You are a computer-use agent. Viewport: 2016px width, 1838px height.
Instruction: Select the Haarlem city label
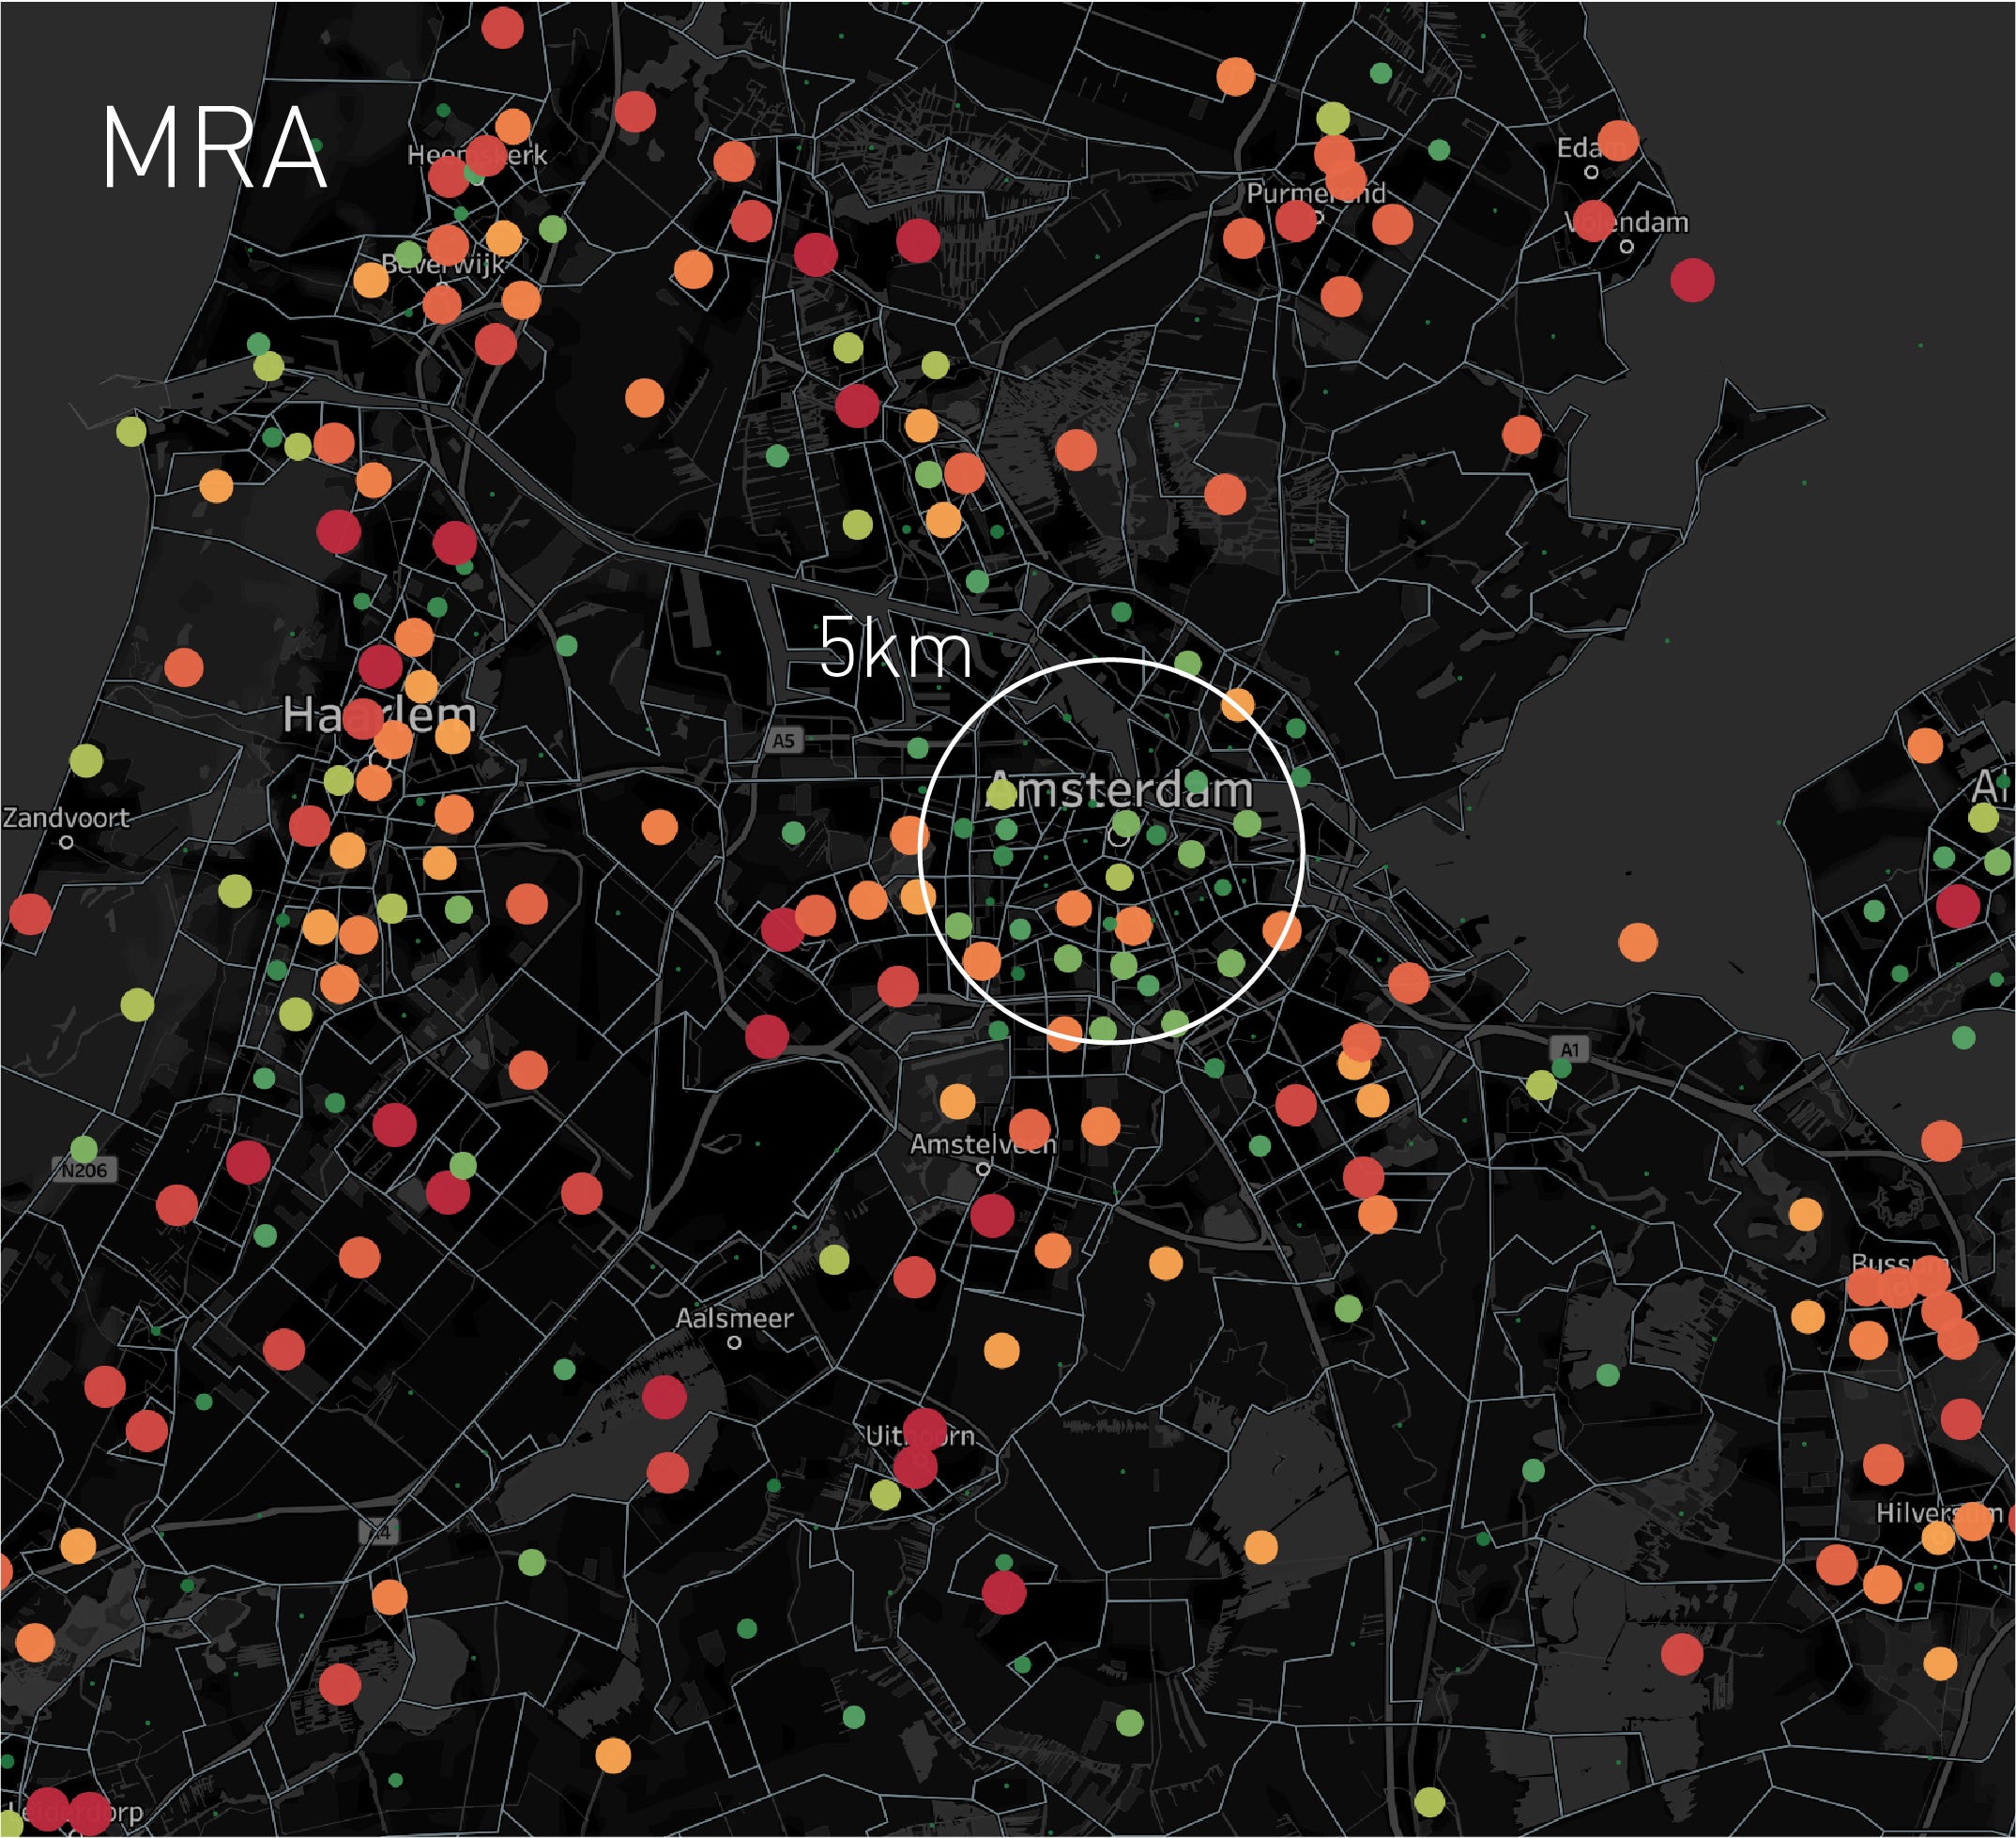pyautogui.click(x=379, y=715)
